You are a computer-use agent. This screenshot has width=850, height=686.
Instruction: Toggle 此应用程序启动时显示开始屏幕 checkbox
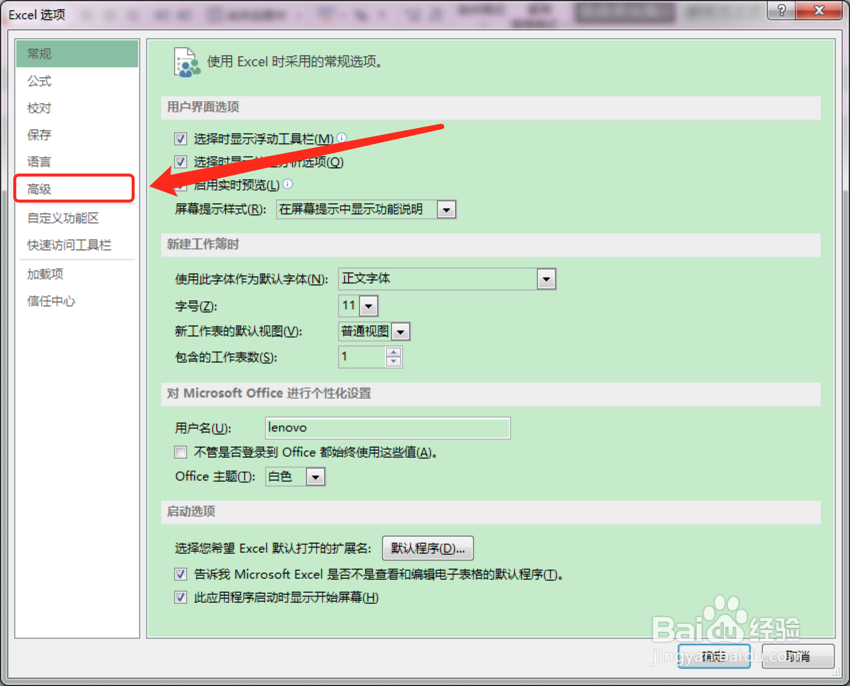point(181,598)
